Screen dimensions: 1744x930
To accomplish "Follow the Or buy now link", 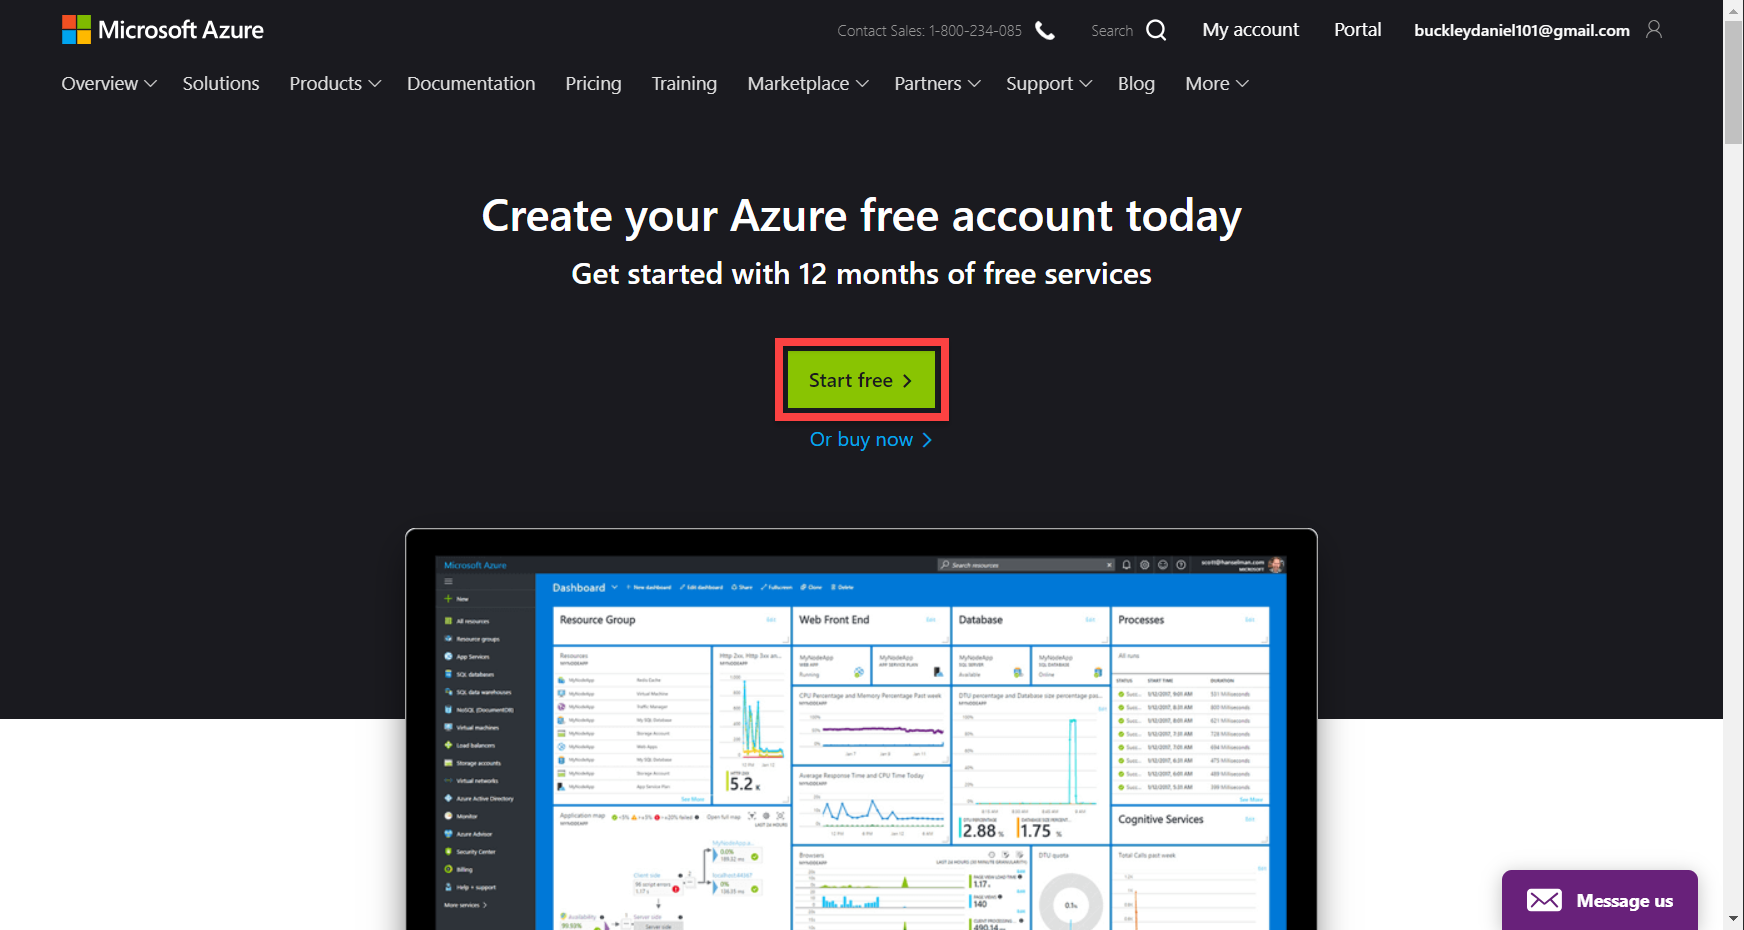I will coord(871,440).
